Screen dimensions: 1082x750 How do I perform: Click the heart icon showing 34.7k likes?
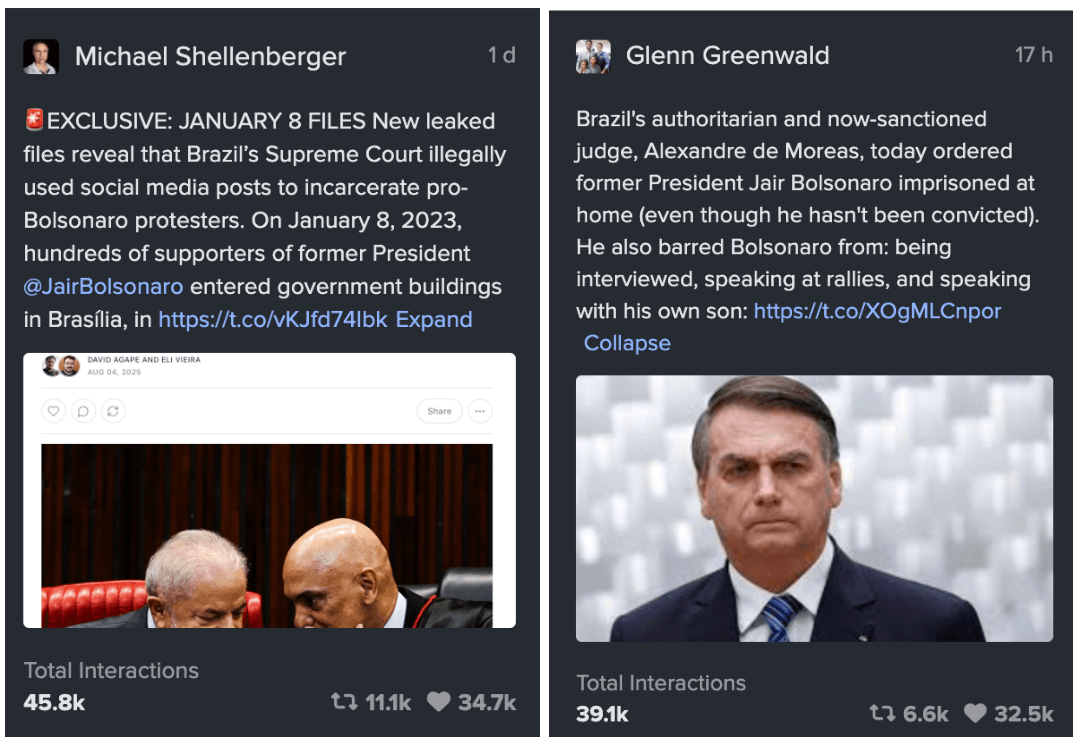point(439,702)
